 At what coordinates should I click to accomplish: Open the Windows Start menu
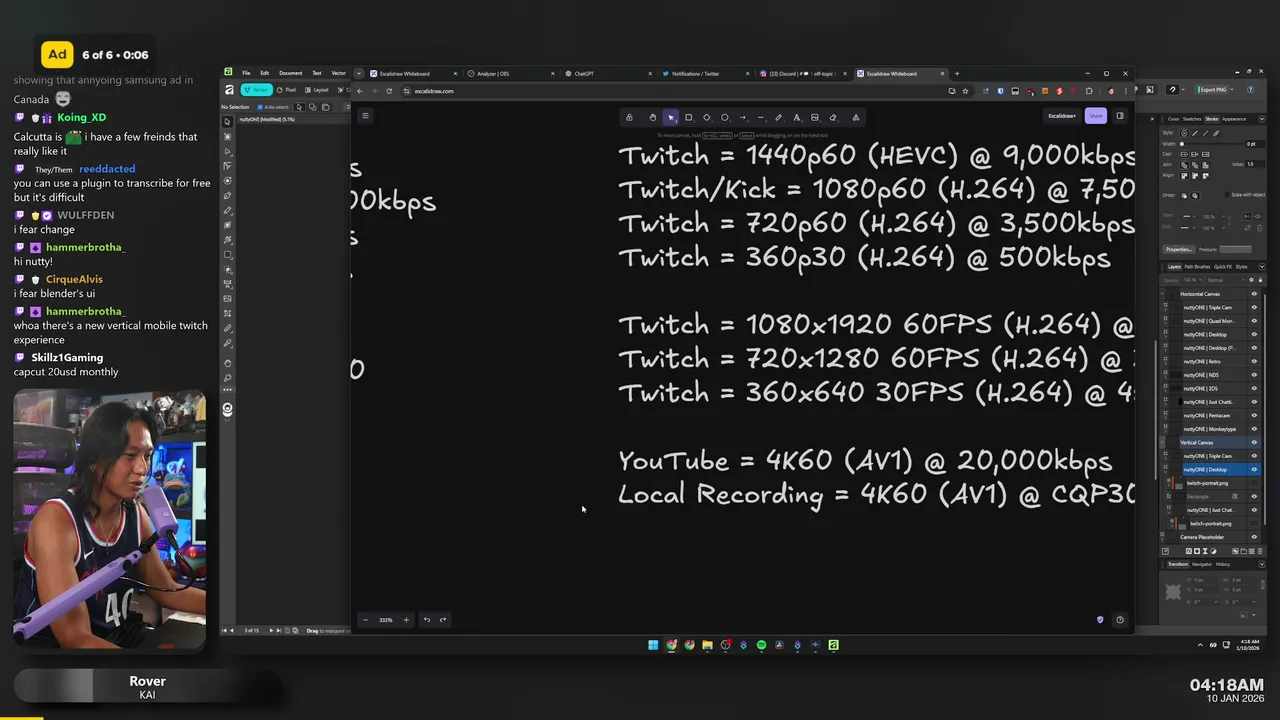pyautogui.click(x=653, y=645)
